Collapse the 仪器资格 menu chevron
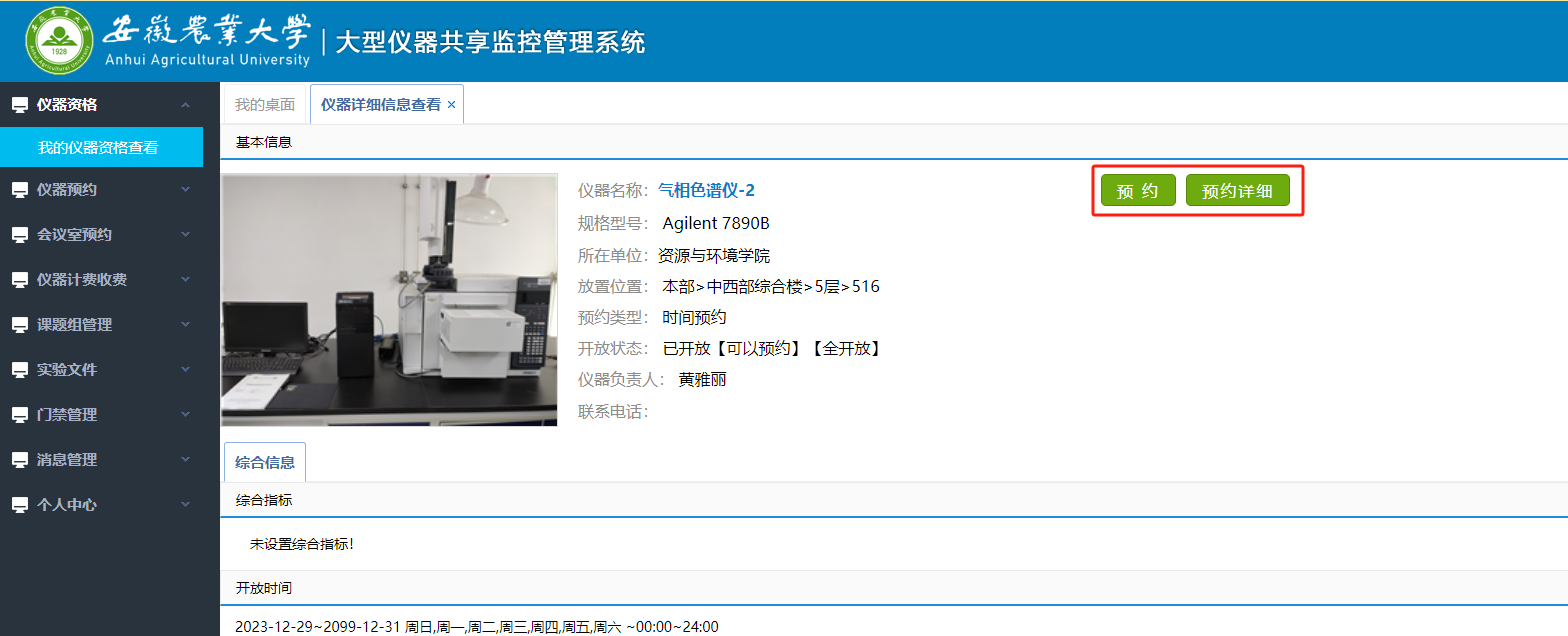This screenshot has height=636, width=1568. (x=185, y=105)
